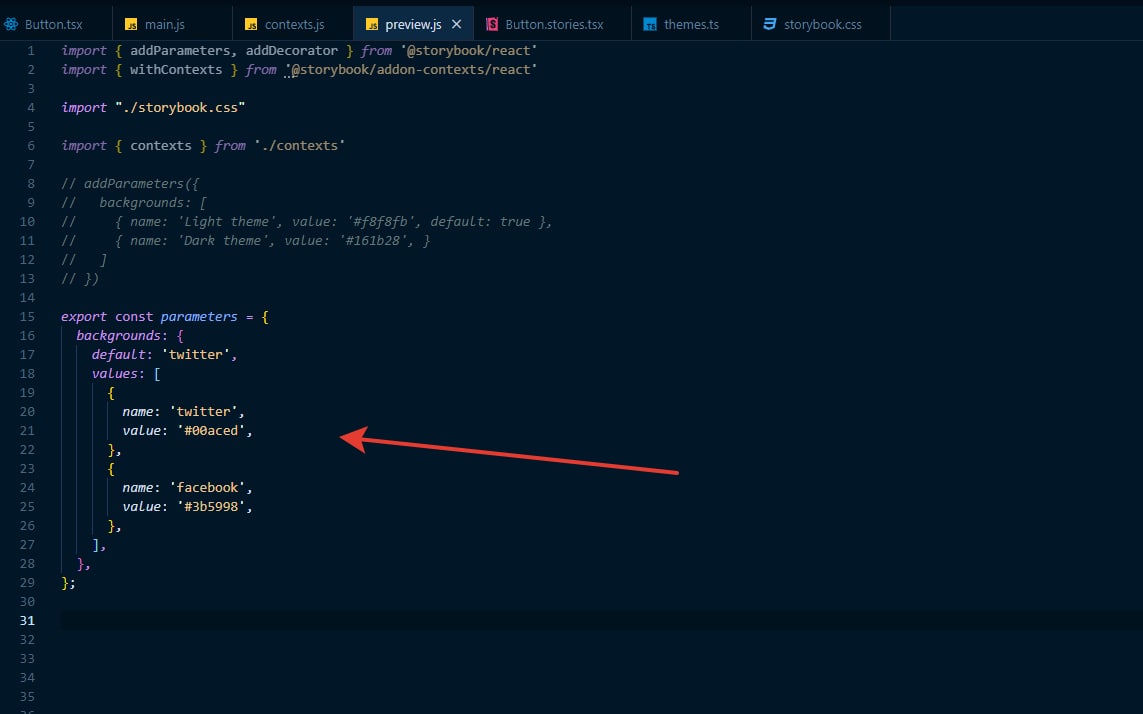1143x714 pixels.
Task: Click line number 15 in gutter
Action: 27,317
